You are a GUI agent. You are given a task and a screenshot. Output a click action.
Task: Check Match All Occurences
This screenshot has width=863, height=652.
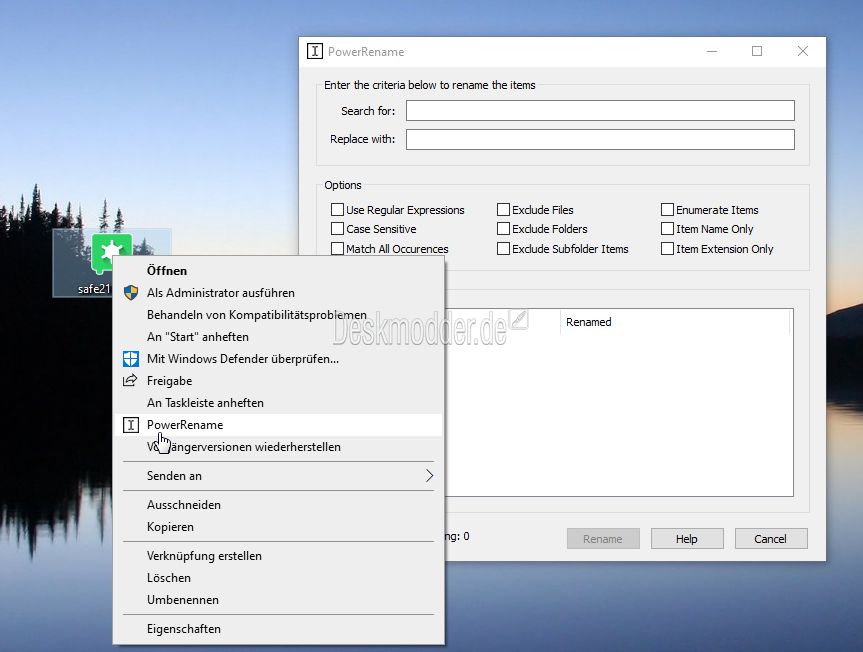point(337,249)
